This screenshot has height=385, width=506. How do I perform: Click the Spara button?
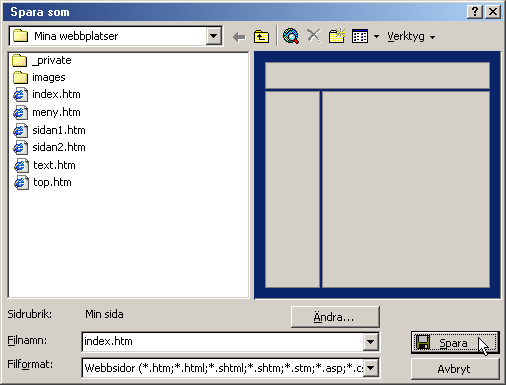pyautogui.click(x=455, y=343)
